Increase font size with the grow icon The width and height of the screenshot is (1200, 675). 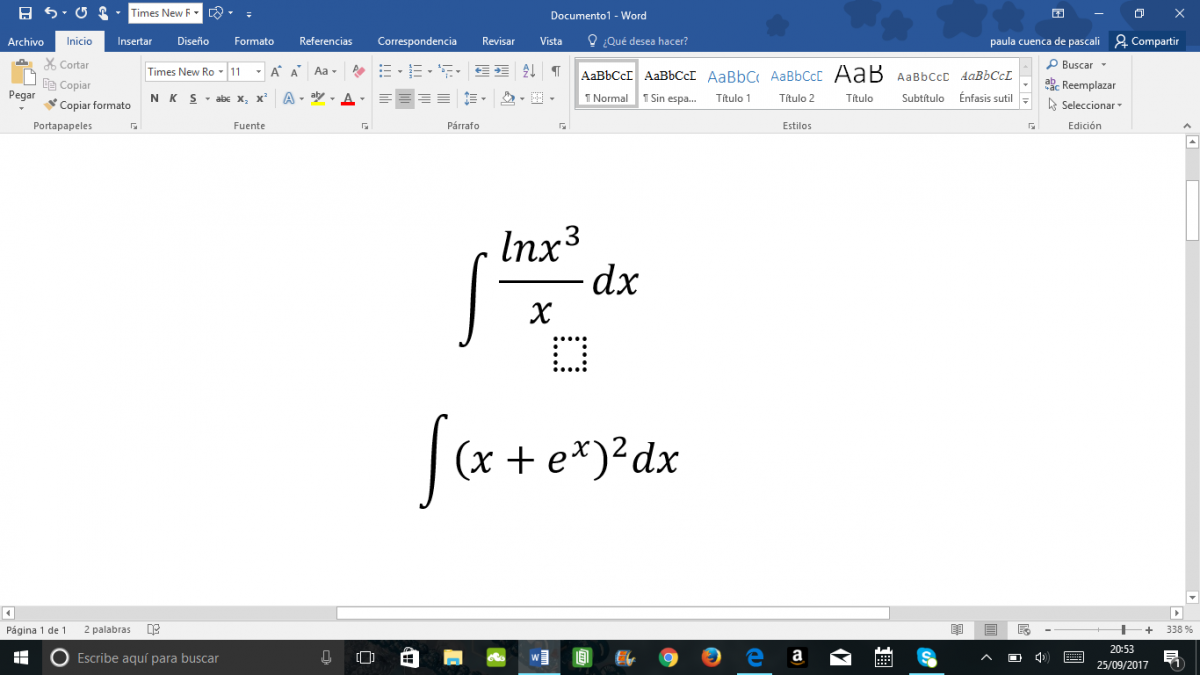[277, 72]
